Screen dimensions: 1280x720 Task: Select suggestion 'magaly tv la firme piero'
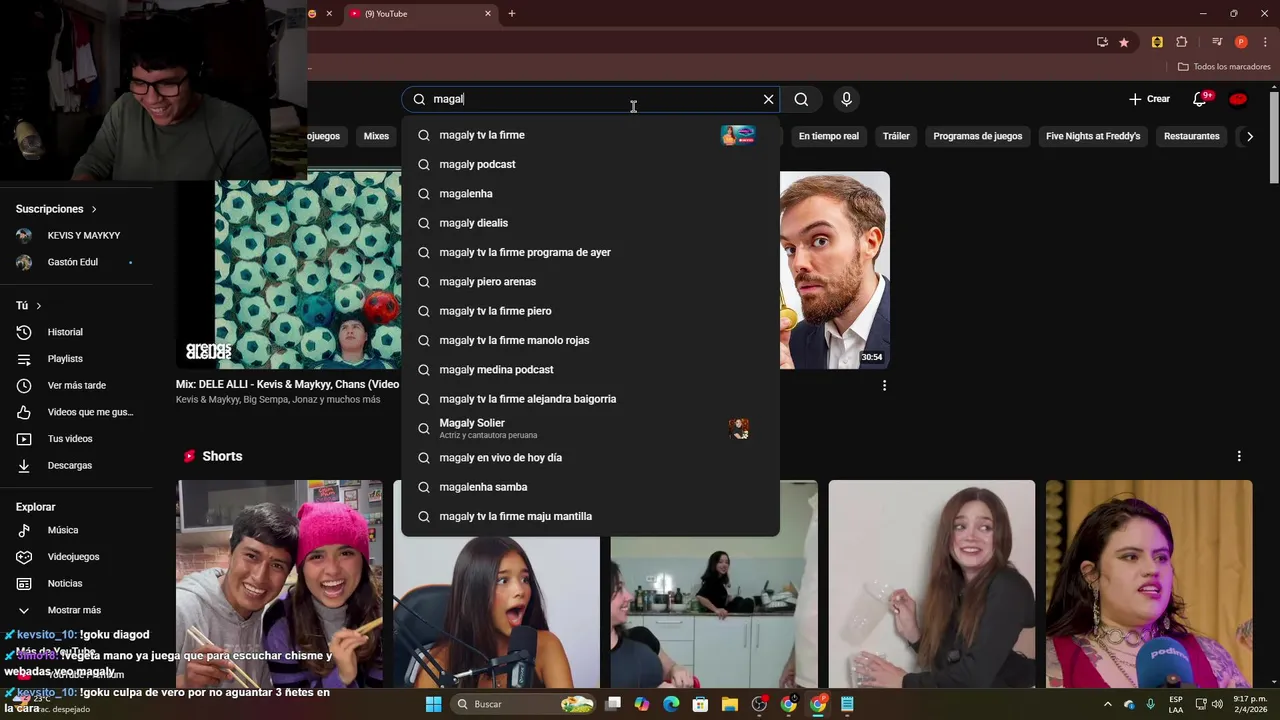click(x=590, y=311)
